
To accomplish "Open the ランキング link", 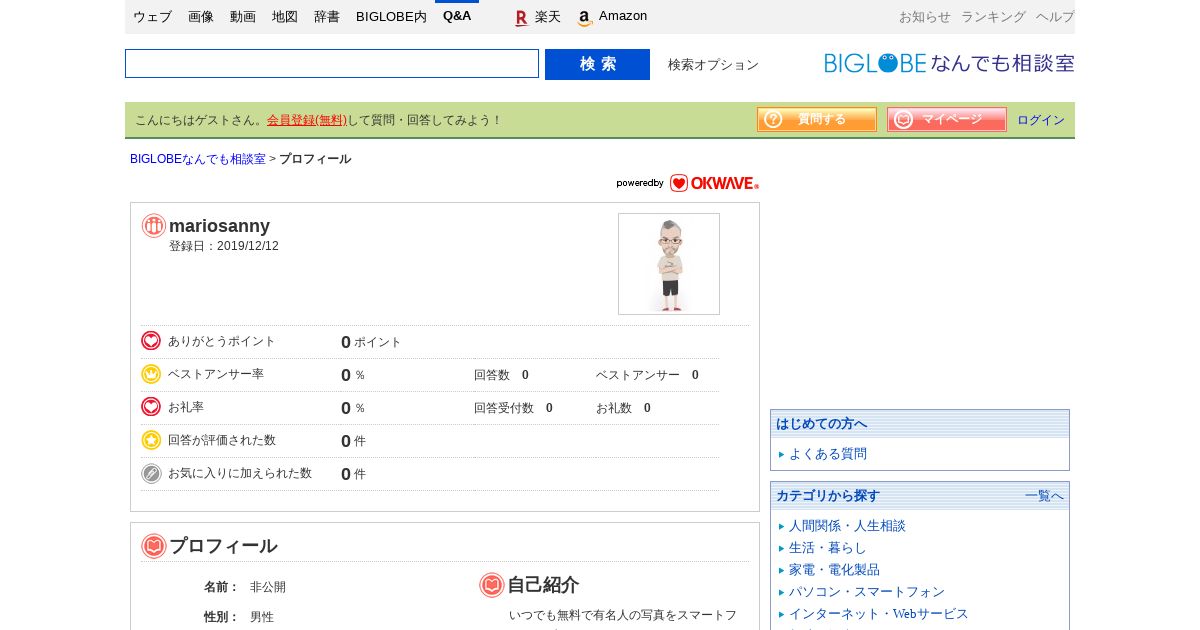I will (993, 17).
